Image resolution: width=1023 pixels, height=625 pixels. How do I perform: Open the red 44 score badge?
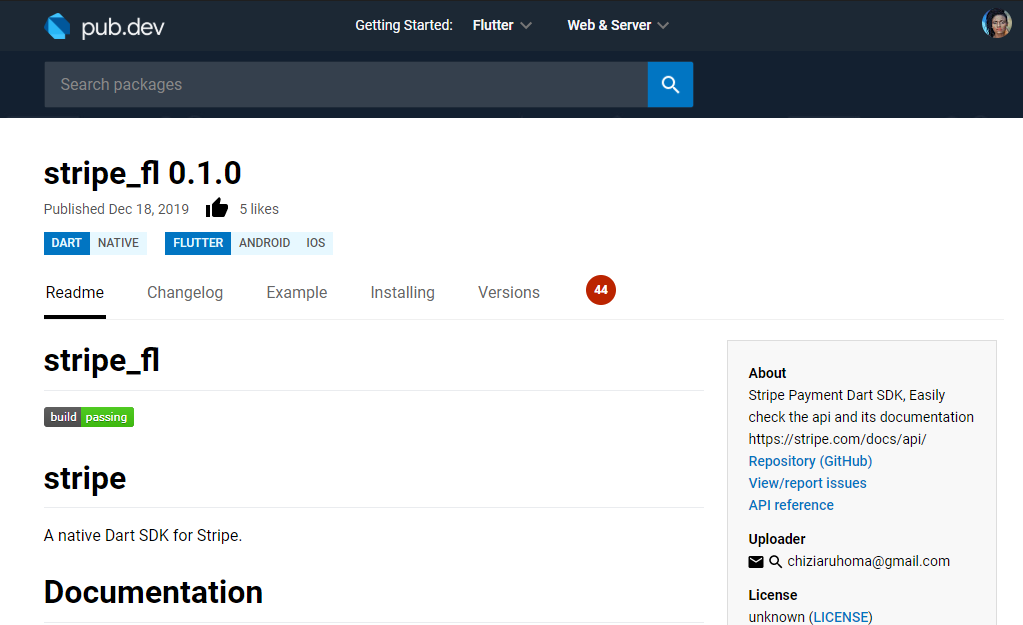600,290
